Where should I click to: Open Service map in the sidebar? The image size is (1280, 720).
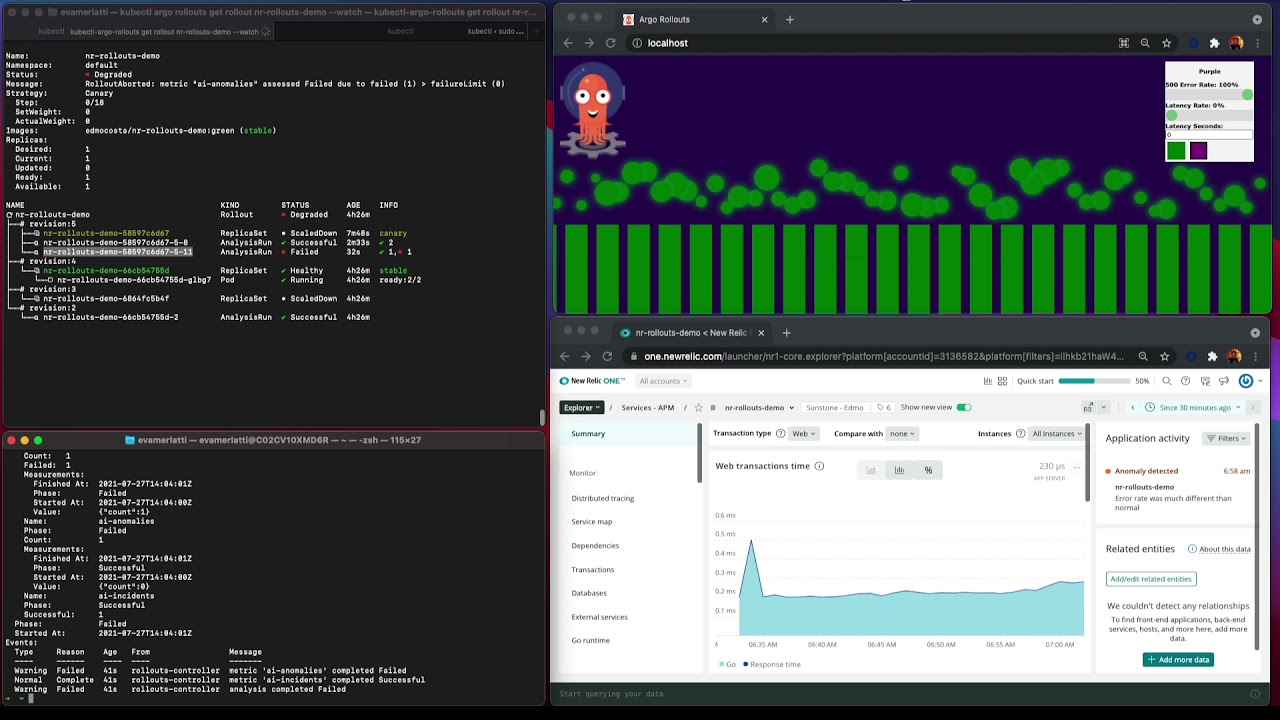pos(591,521)
